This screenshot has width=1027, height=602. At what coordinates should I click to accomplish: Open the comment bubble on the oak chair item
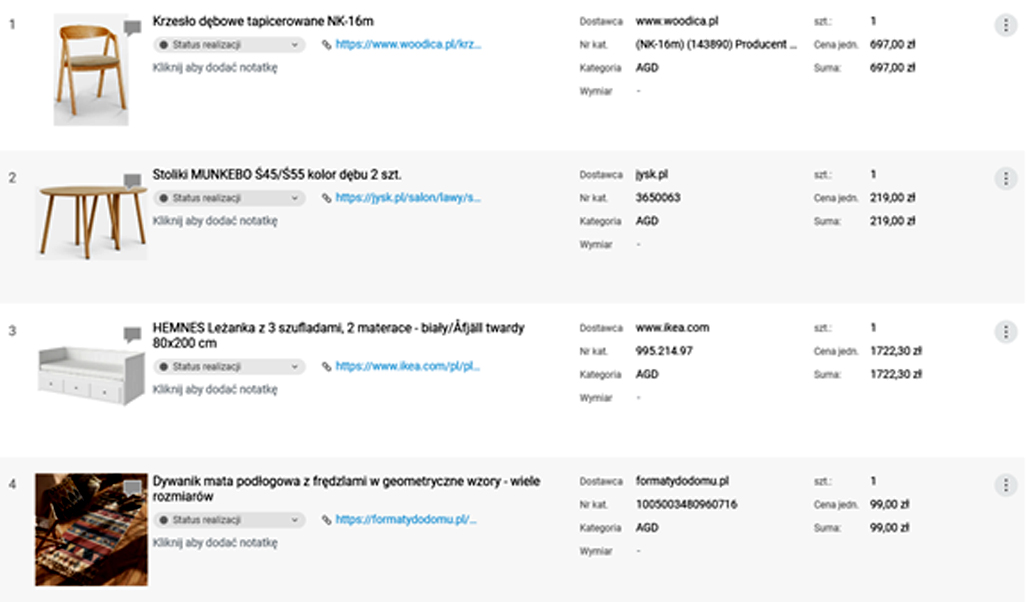(x=132, y=27)
